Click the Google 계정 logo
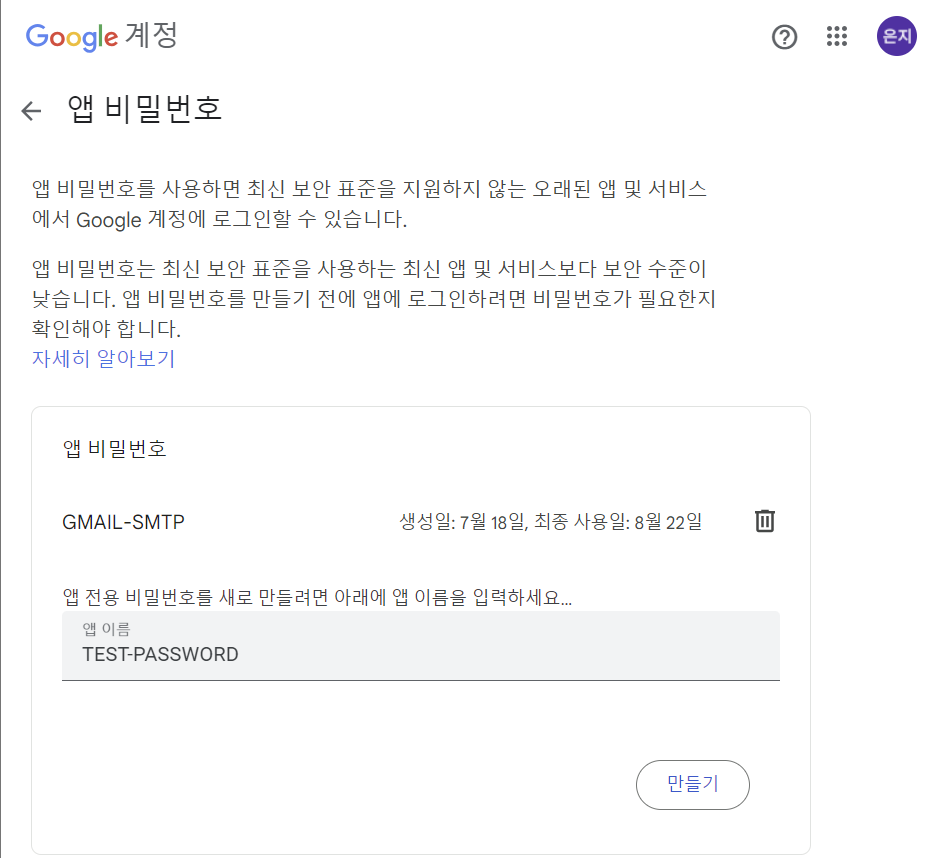Screen dimensions: 933x858 pos(101,36)
